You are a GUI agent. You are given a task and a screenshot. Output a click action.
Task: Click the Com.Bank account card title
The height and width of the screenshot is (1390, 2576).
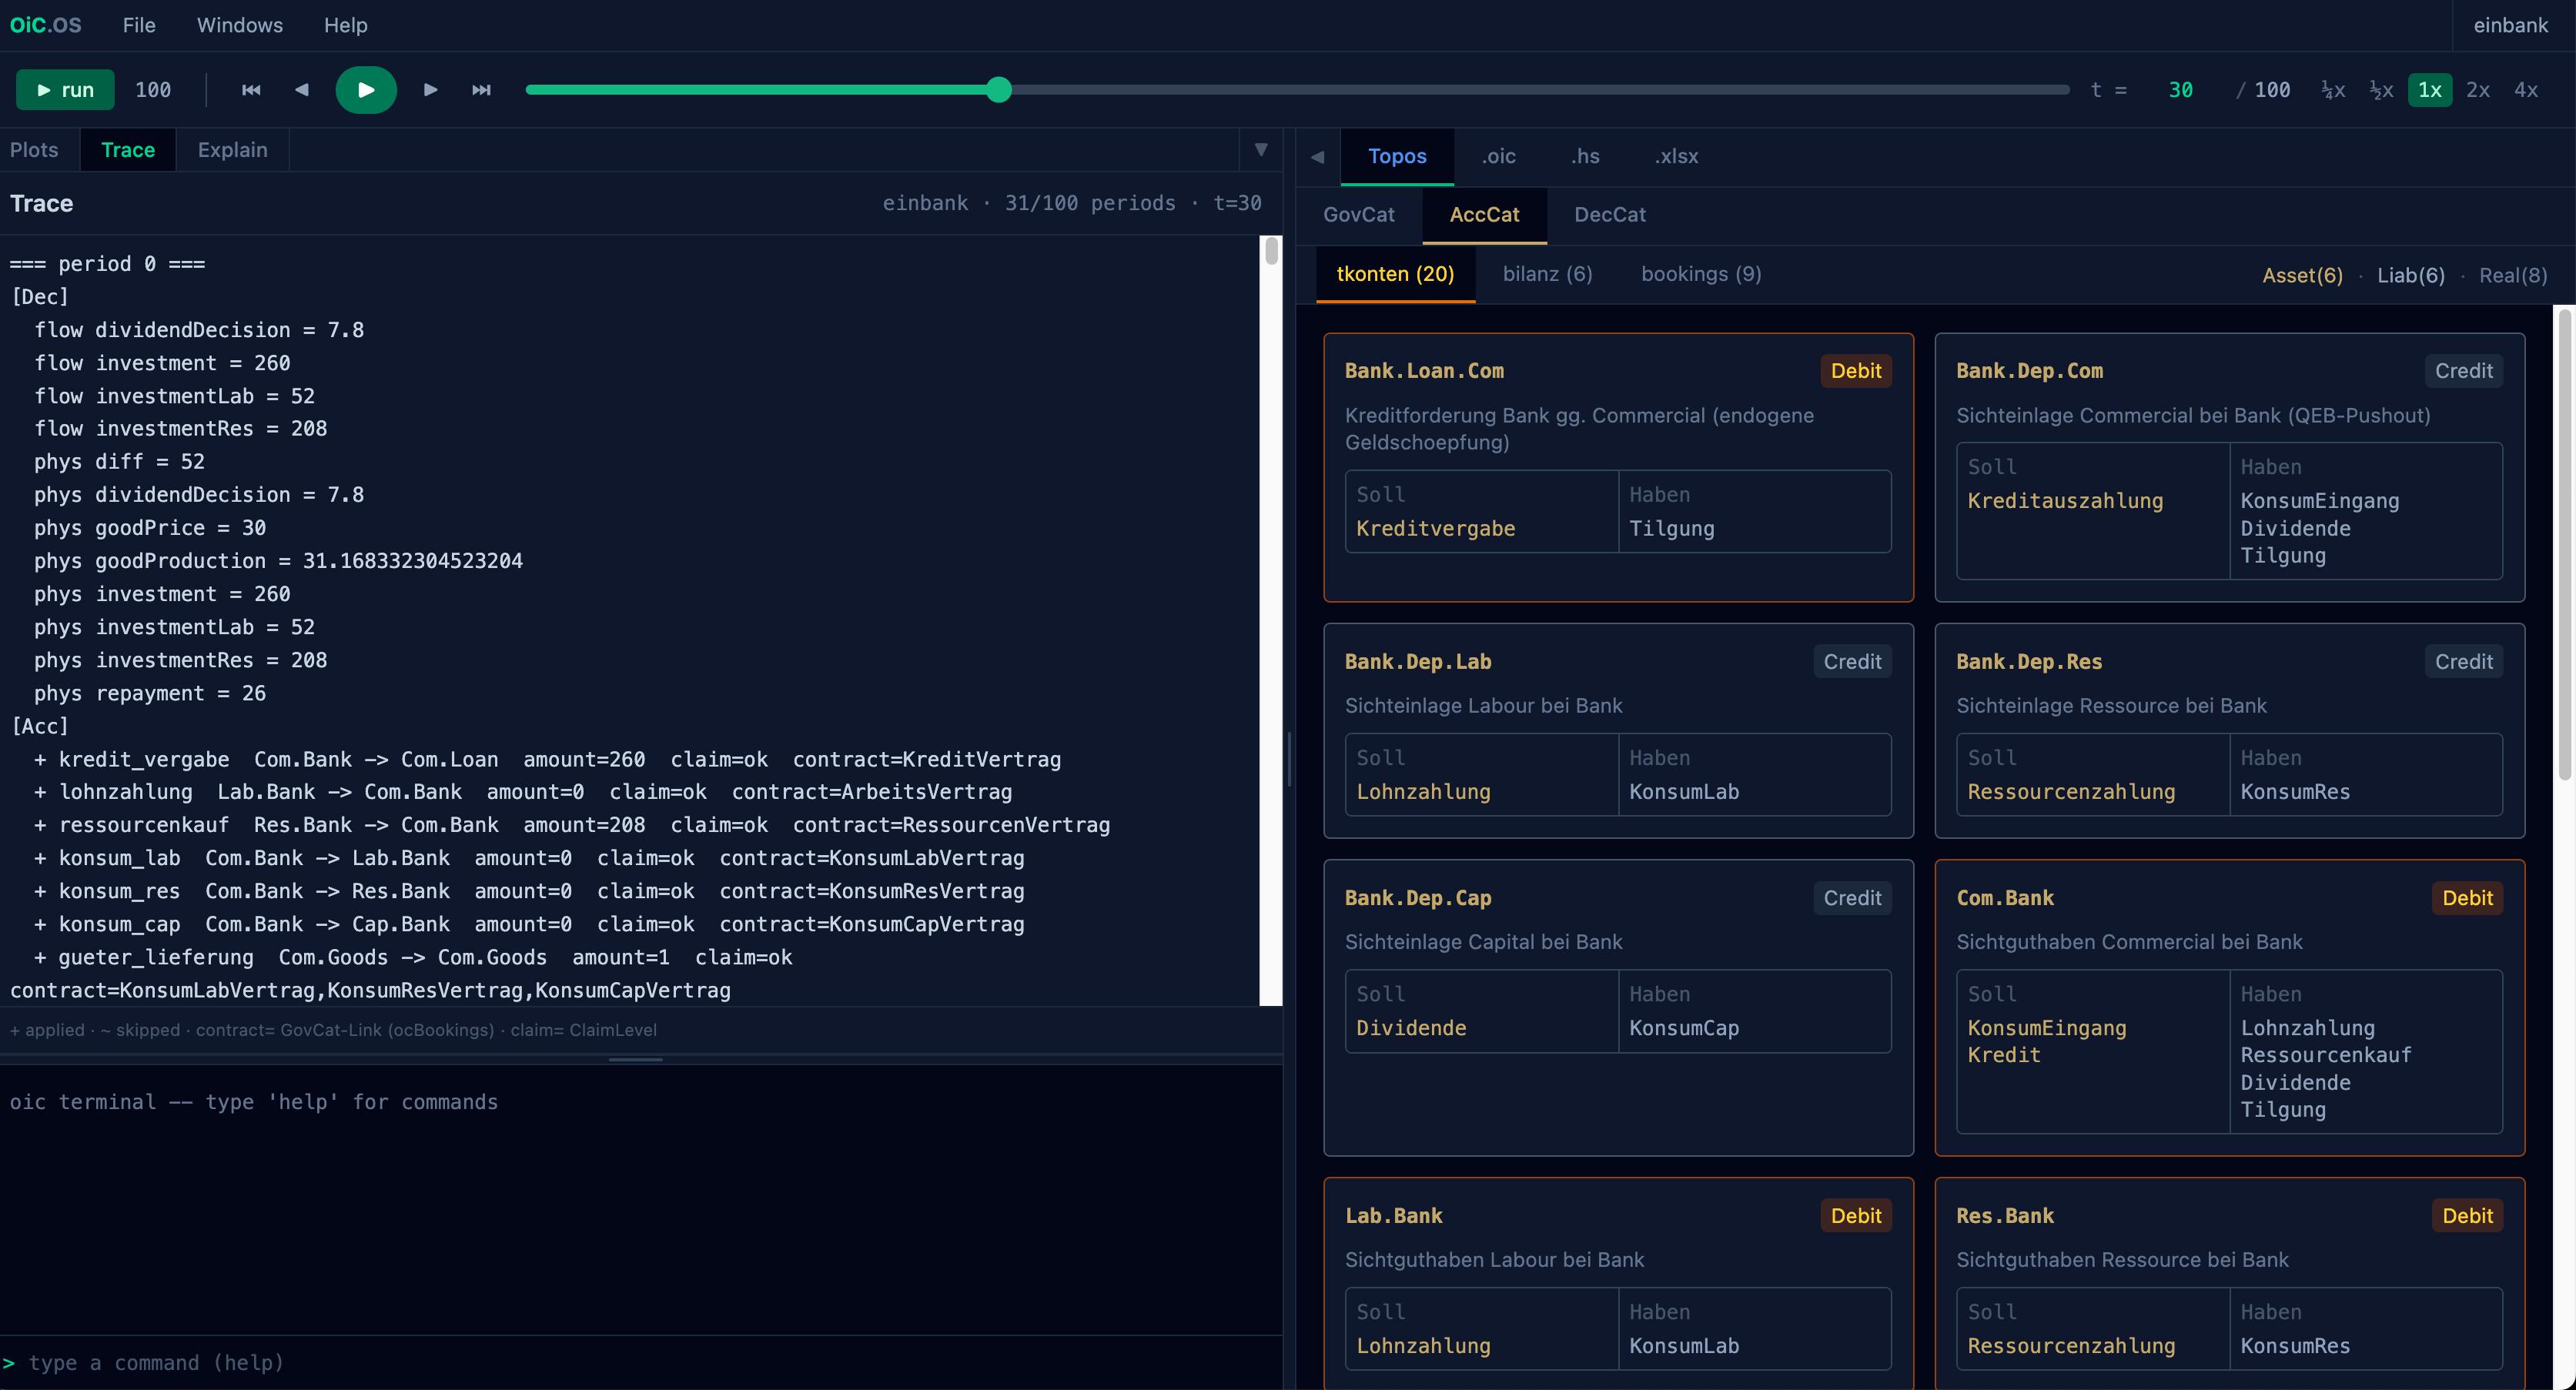click(x=2005, y=898)
